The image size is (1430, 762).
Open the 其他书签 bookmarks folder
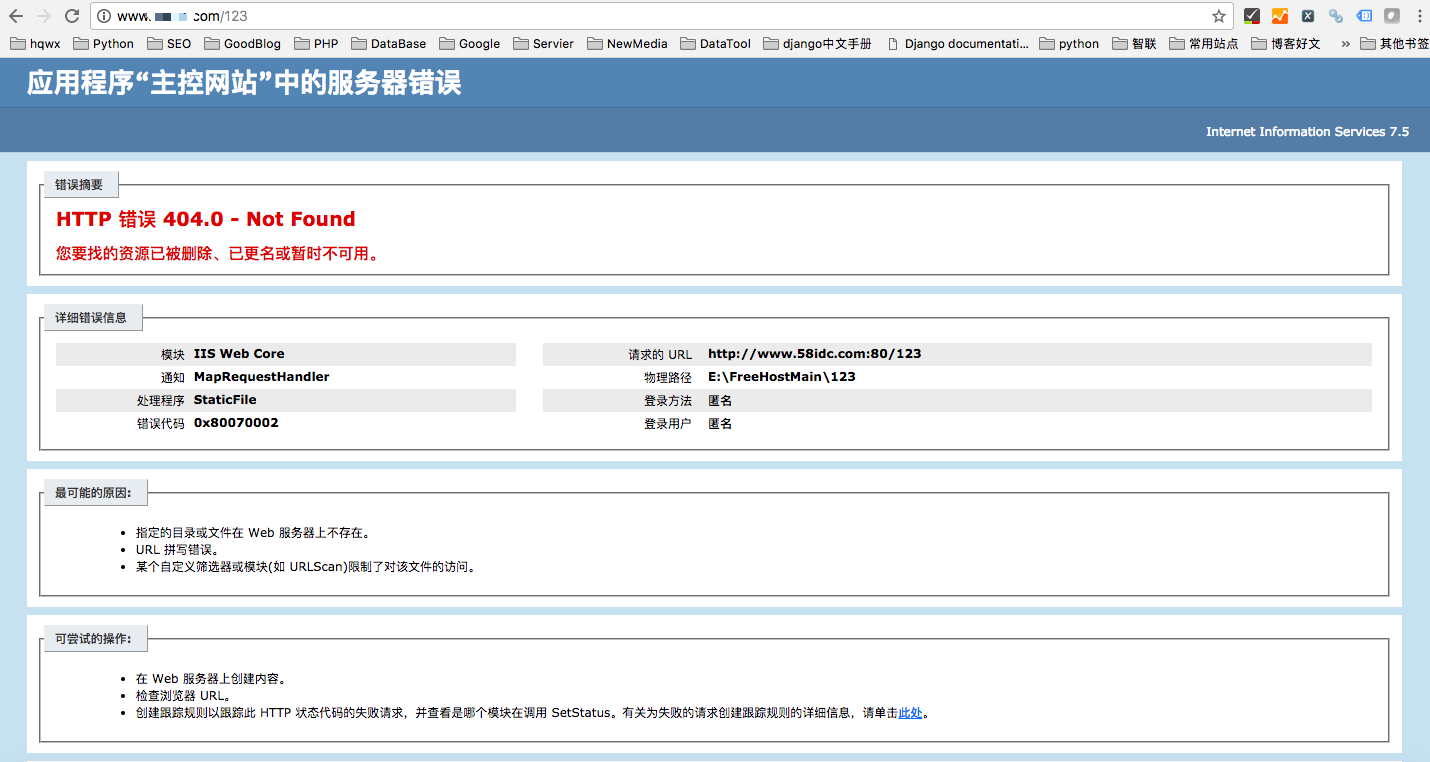click(1398, 43)
